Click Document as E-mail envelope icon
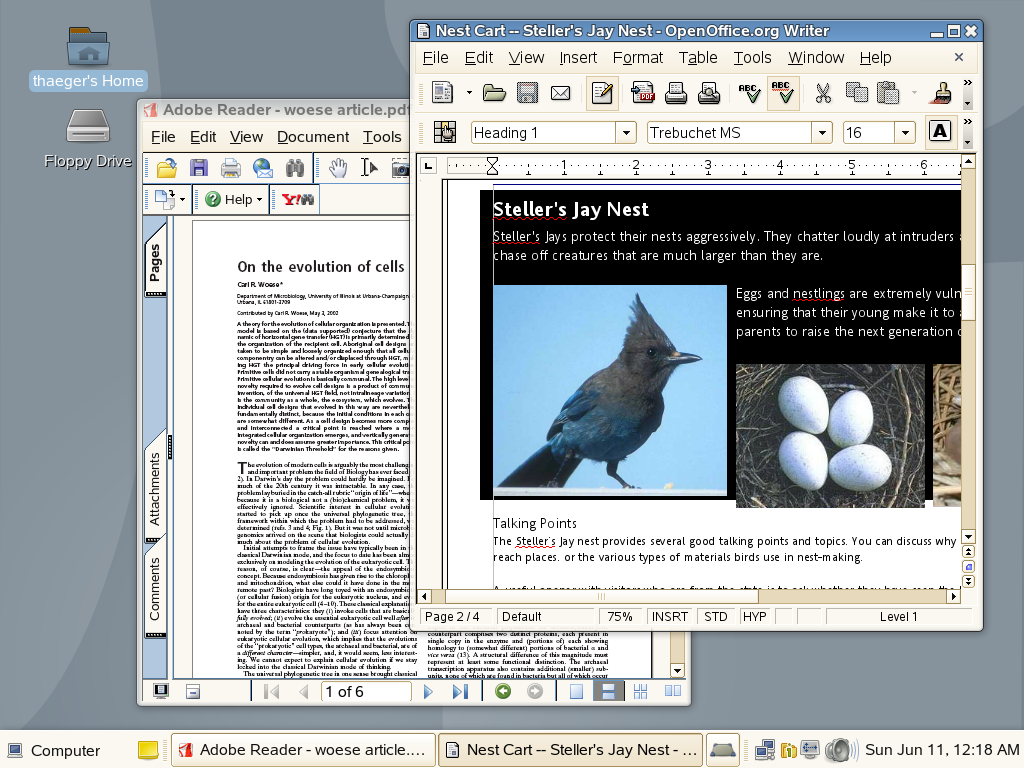The width and height of the screenshot is (1024, 768). 560,93
